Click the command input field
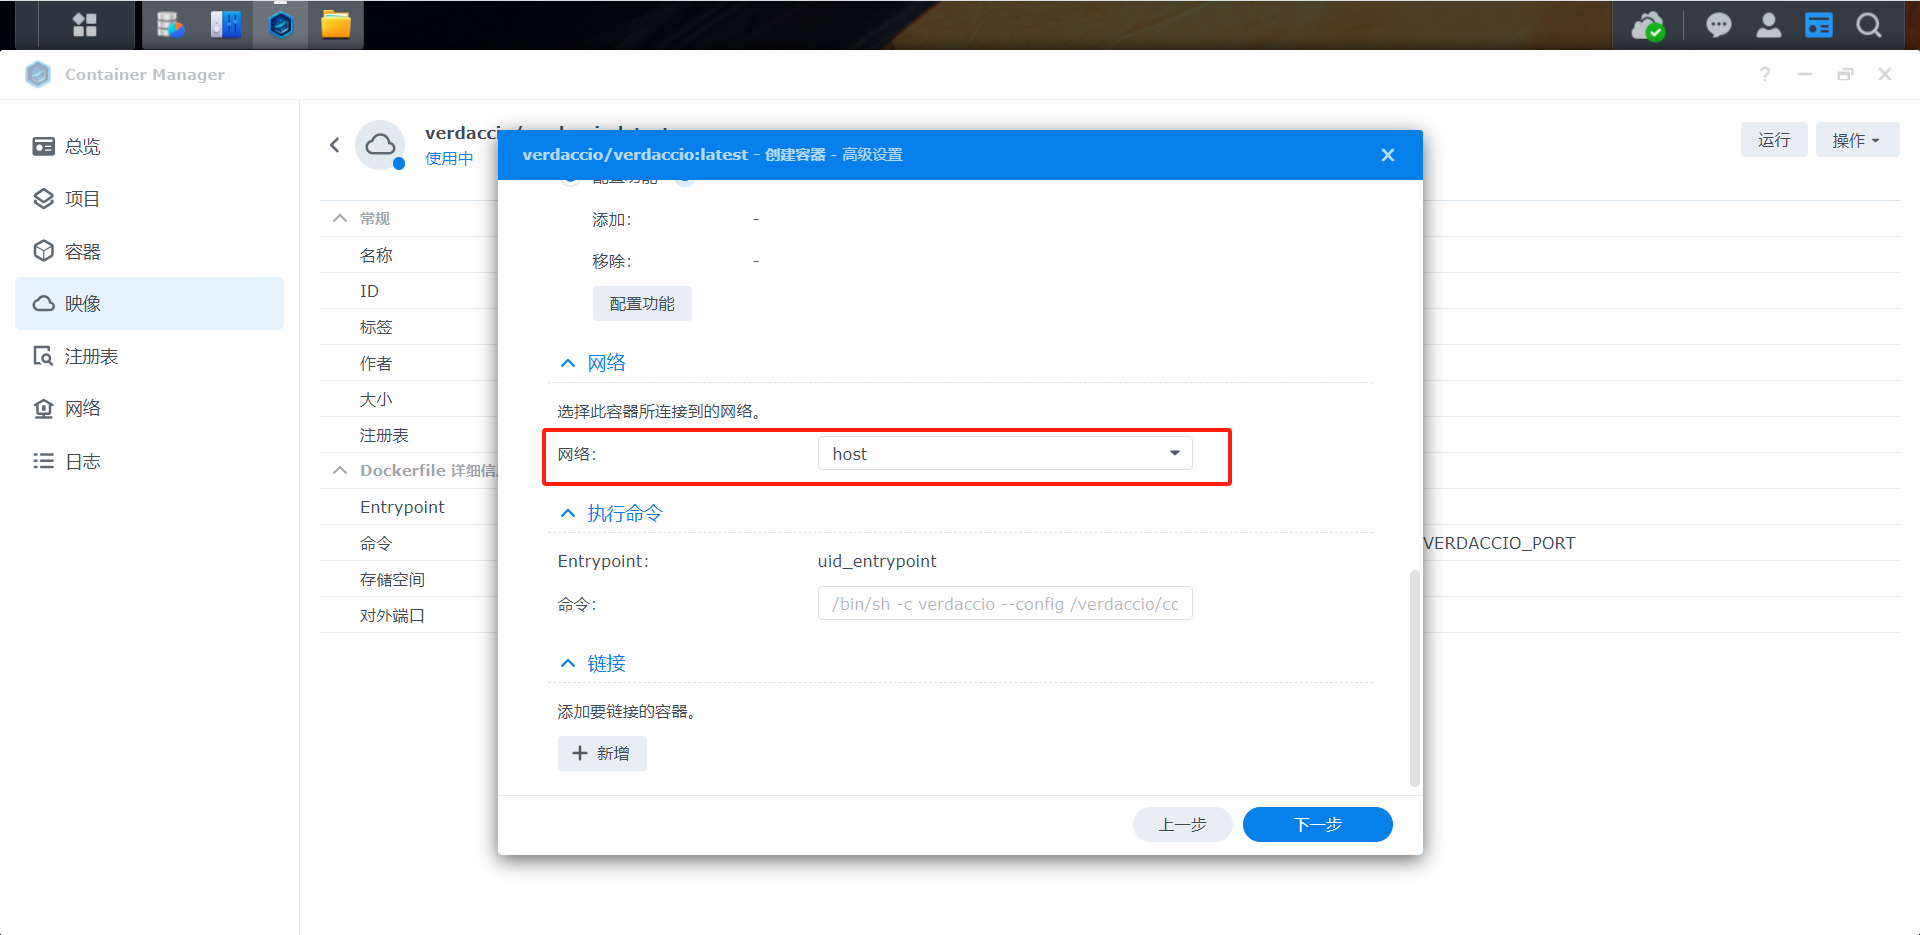This screenshot has height=935, width=1920. [x=1004, y=603]
